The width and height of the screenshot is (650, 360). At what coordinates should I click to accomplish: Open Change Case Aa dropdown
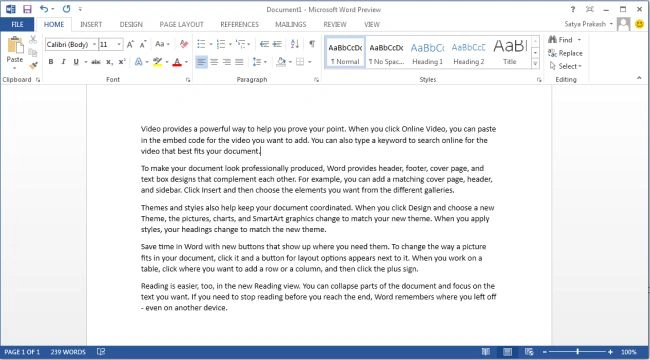point(162,44)
